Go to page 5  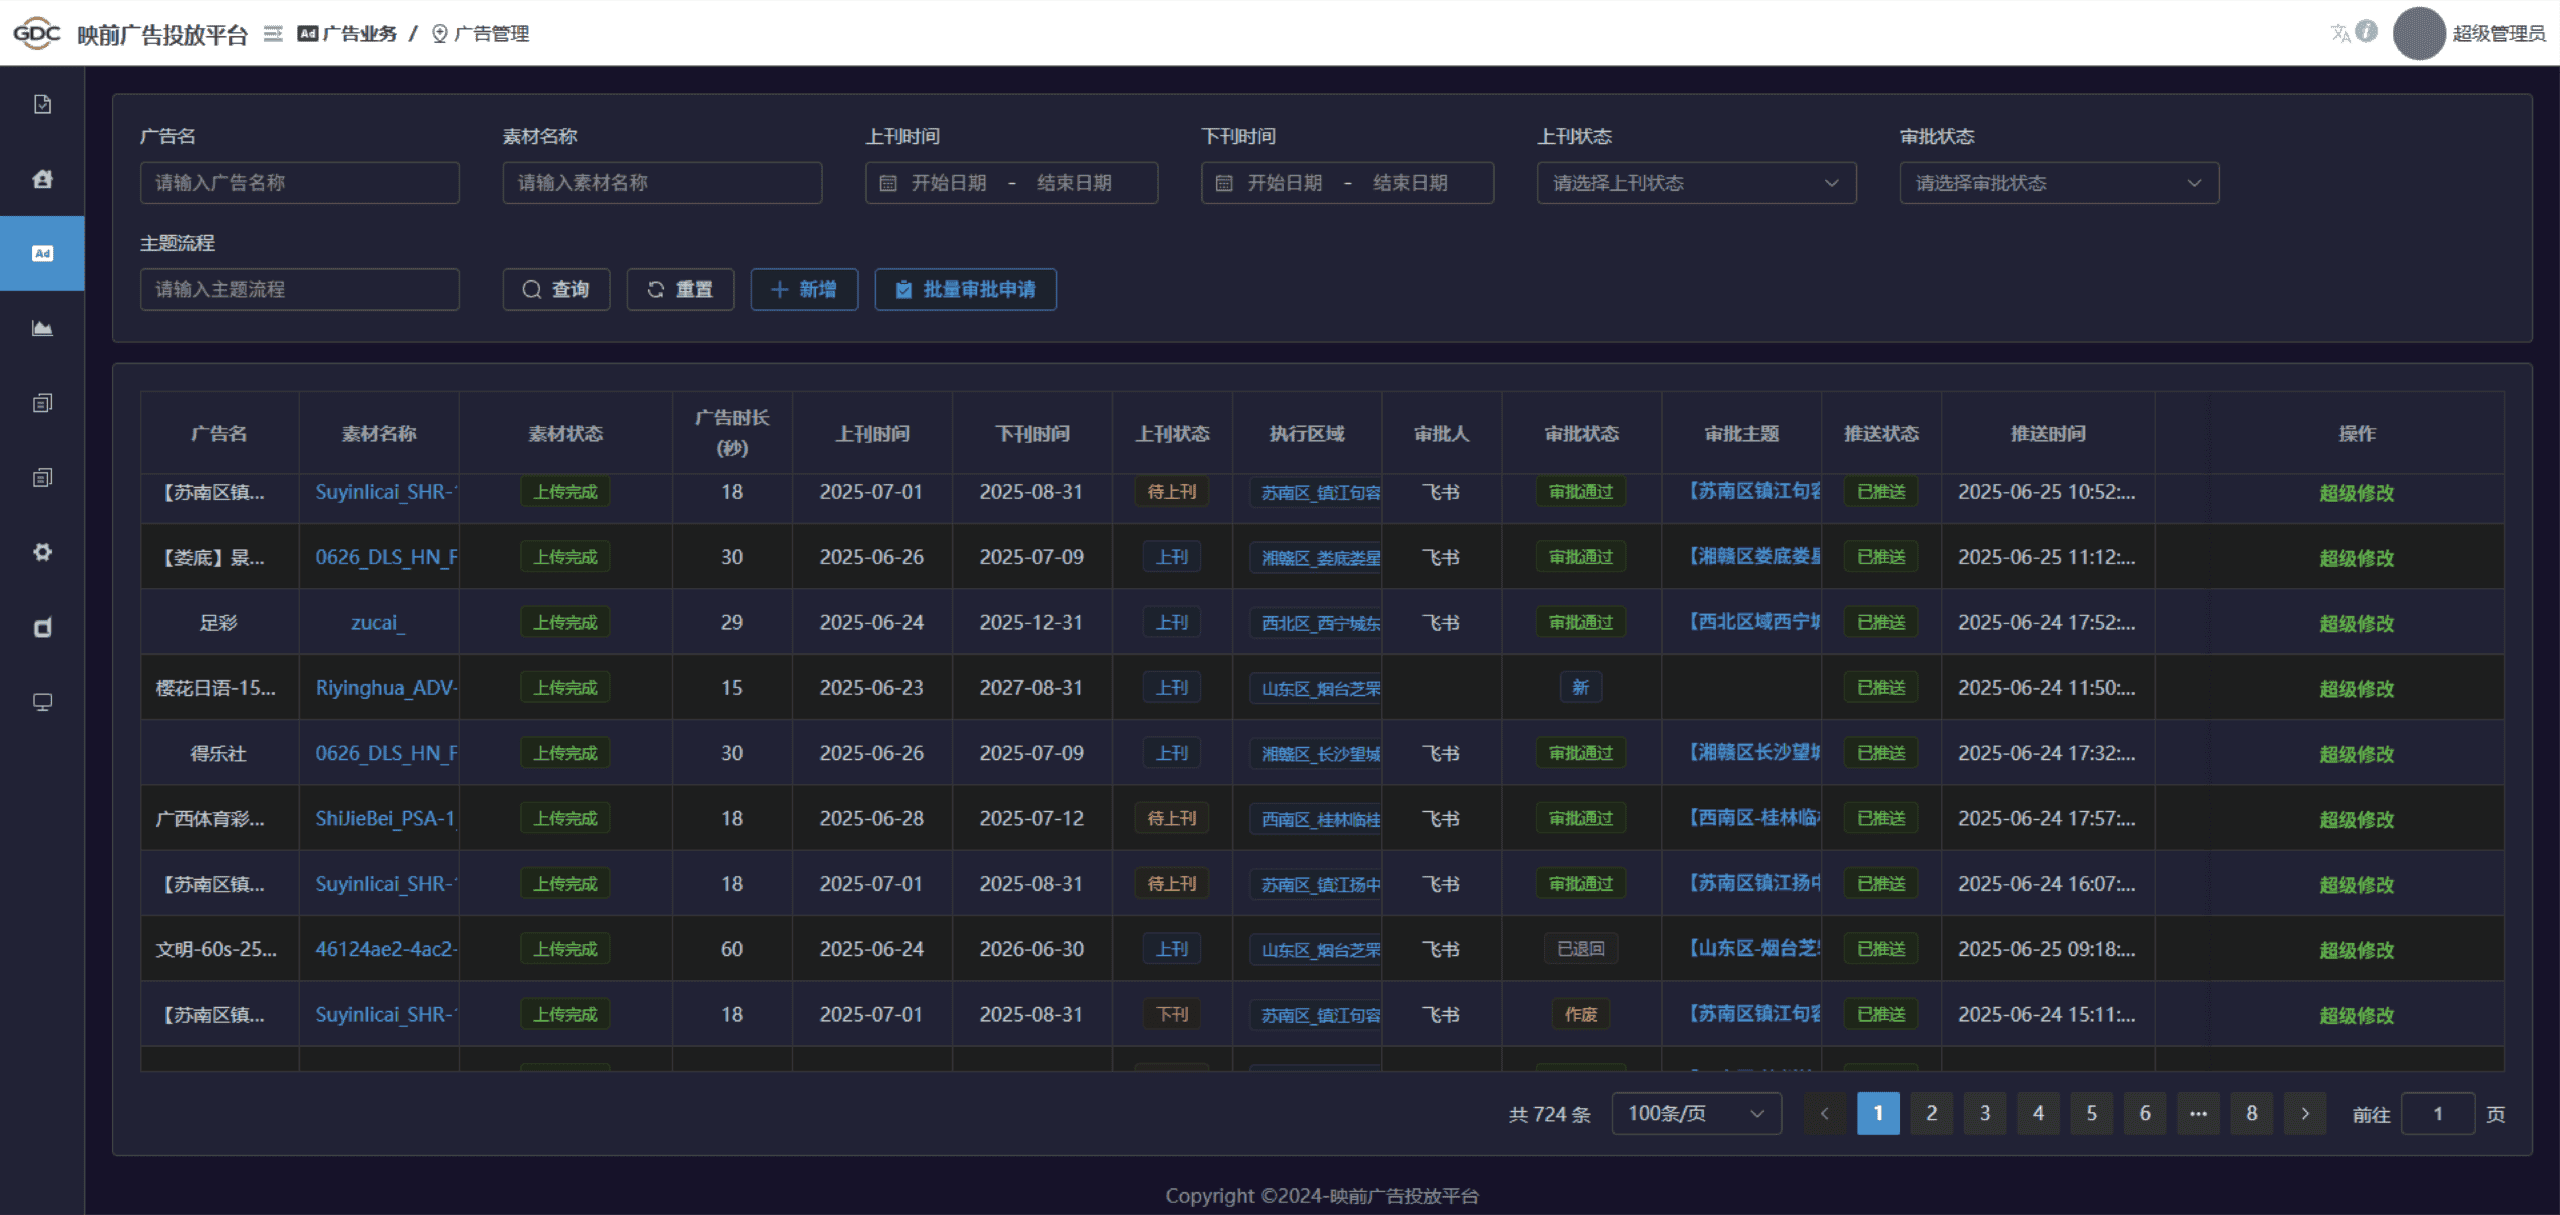2091,1113
